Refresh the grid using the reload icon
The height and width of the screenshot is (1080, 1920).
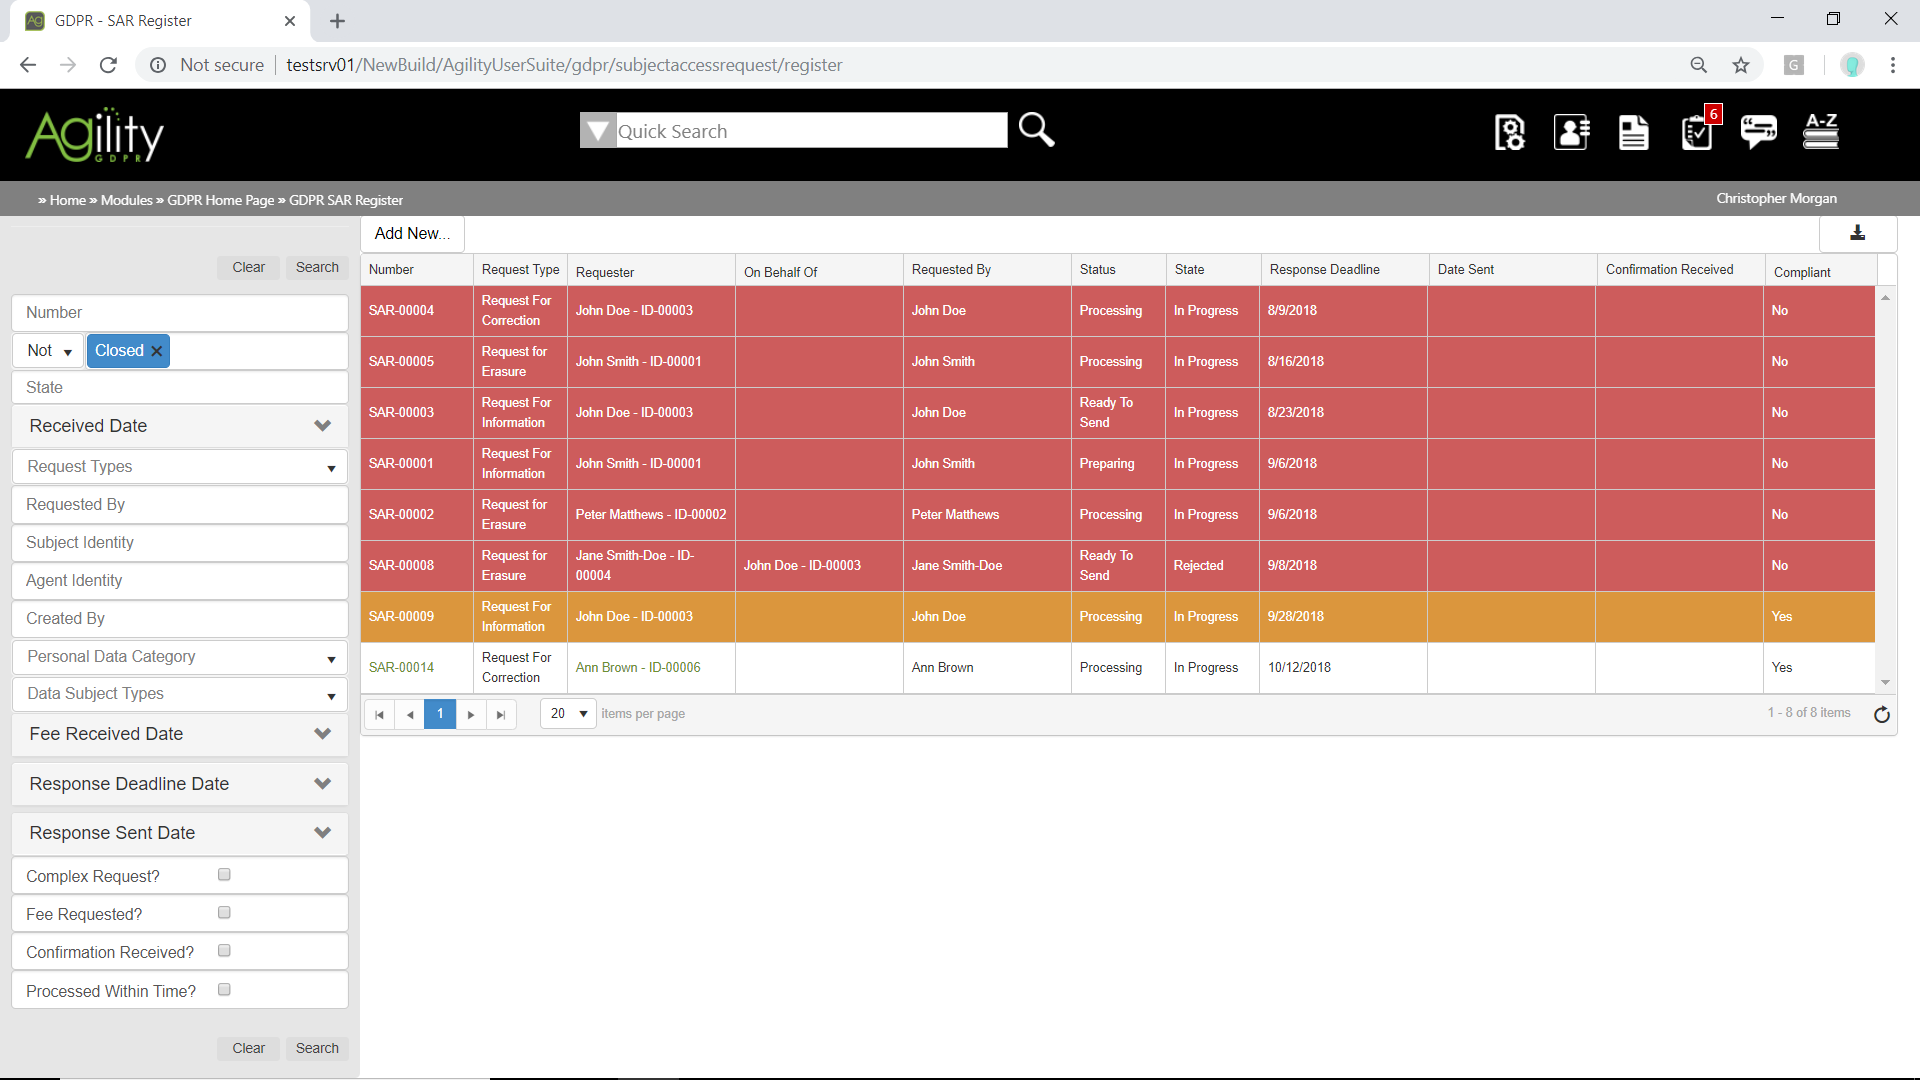point(1881,714)
